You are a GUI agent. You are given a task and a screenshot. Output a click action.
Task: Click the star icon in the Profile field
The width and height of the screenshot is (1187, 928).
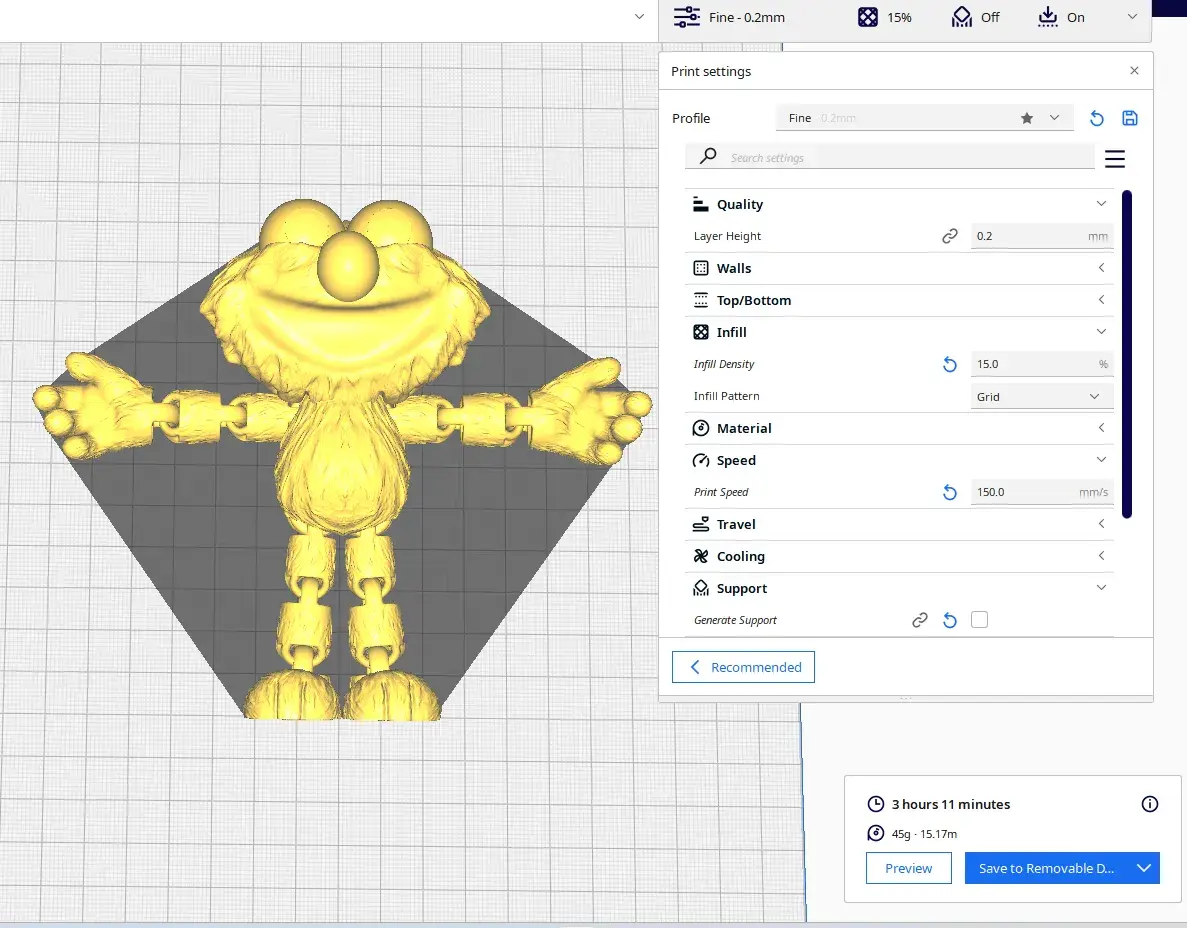pyautogui.click(x=1027, y=118)
